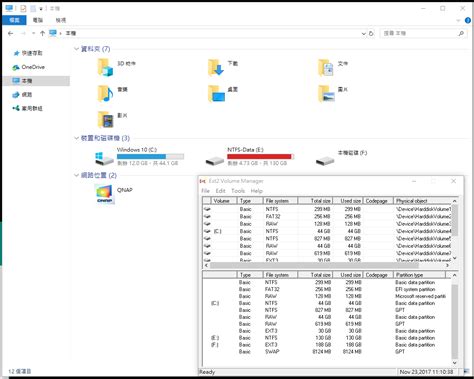
Task: Open the Pictures folder icon
Action: pos(326,93)
